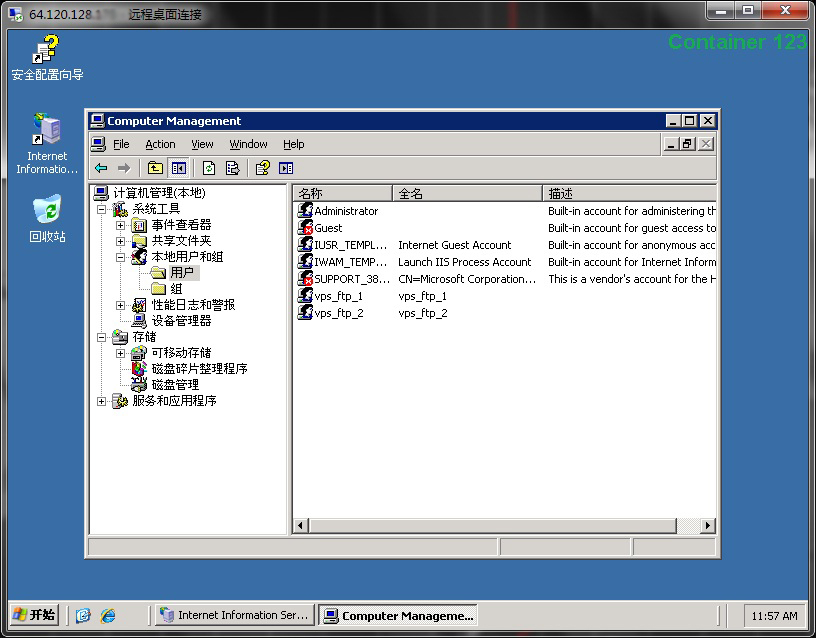Click the Help toolbar icon

tap(262, 168)
